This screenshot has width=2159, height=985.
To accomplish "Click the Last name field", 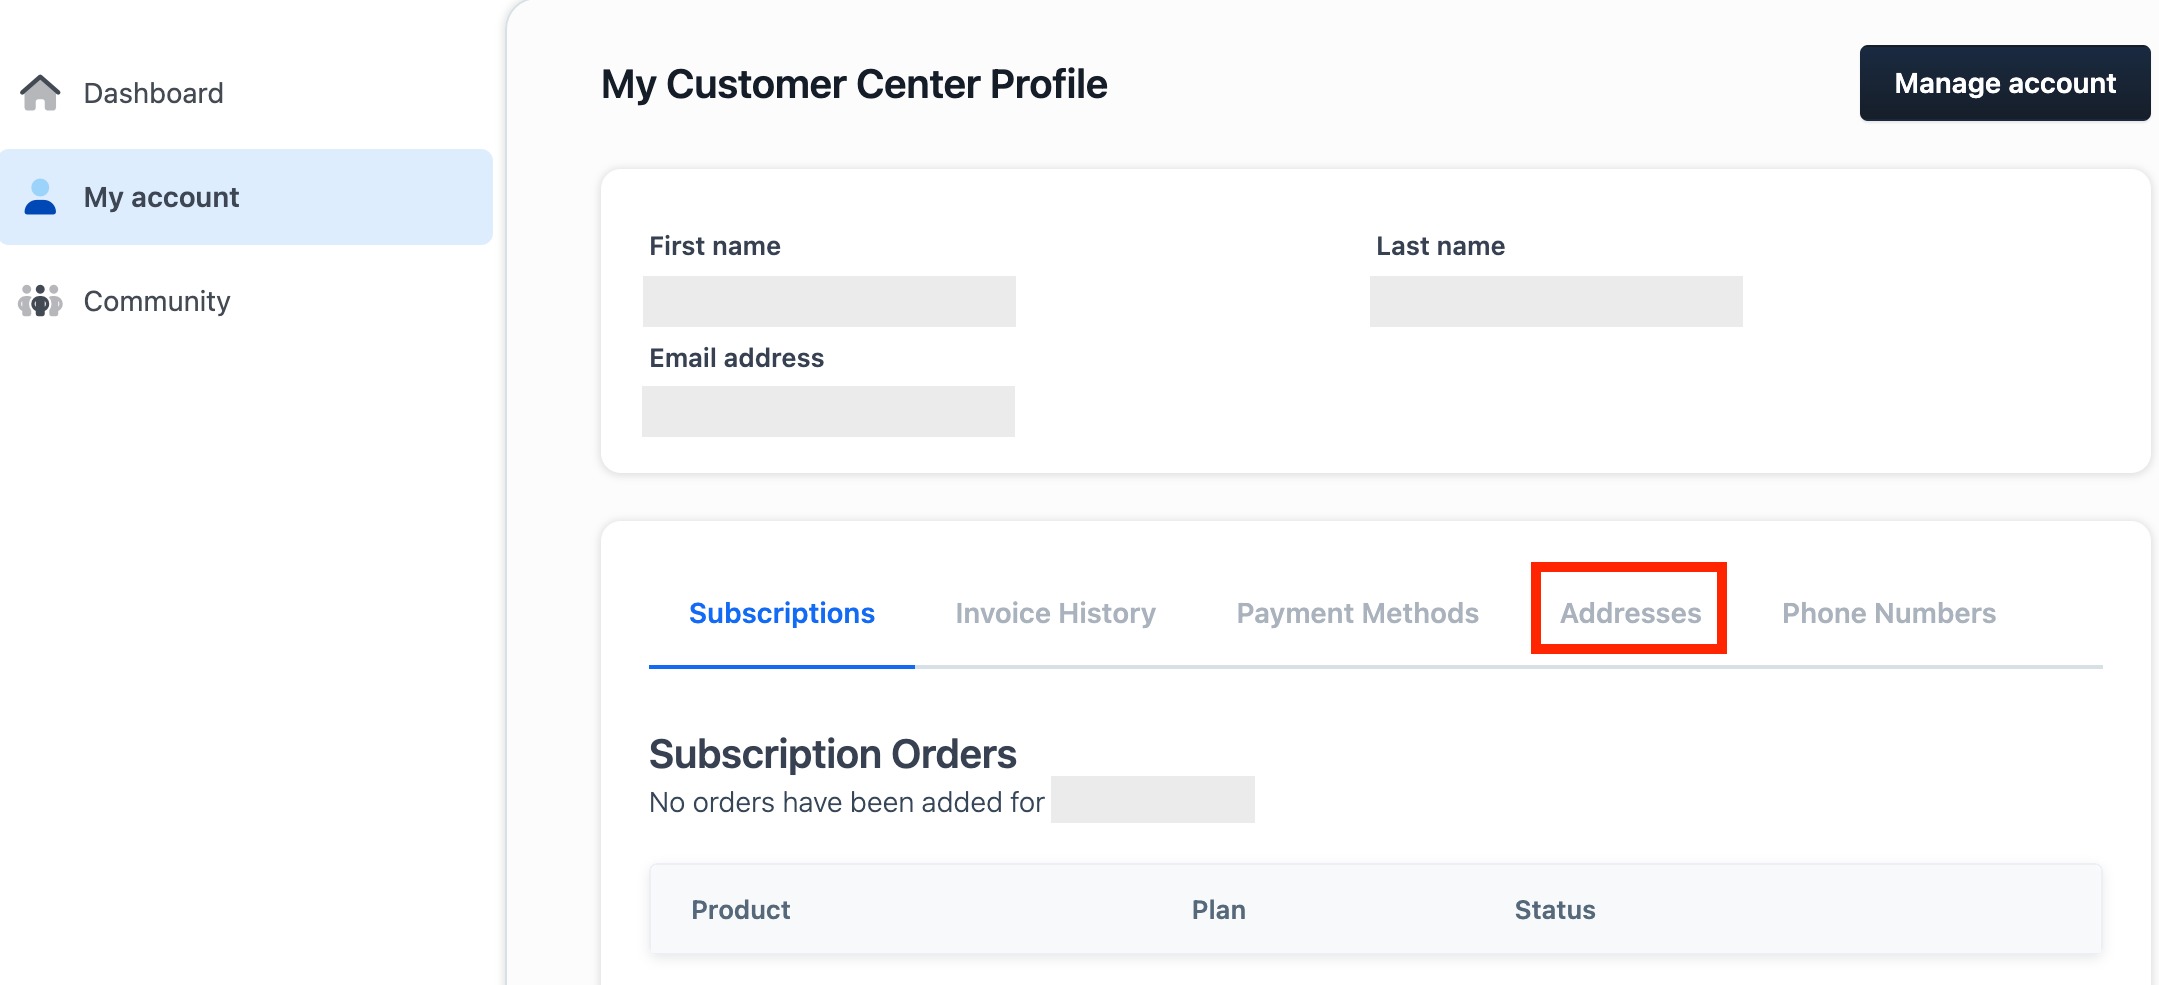I will pyautogui.click(x=1556, y=301).
